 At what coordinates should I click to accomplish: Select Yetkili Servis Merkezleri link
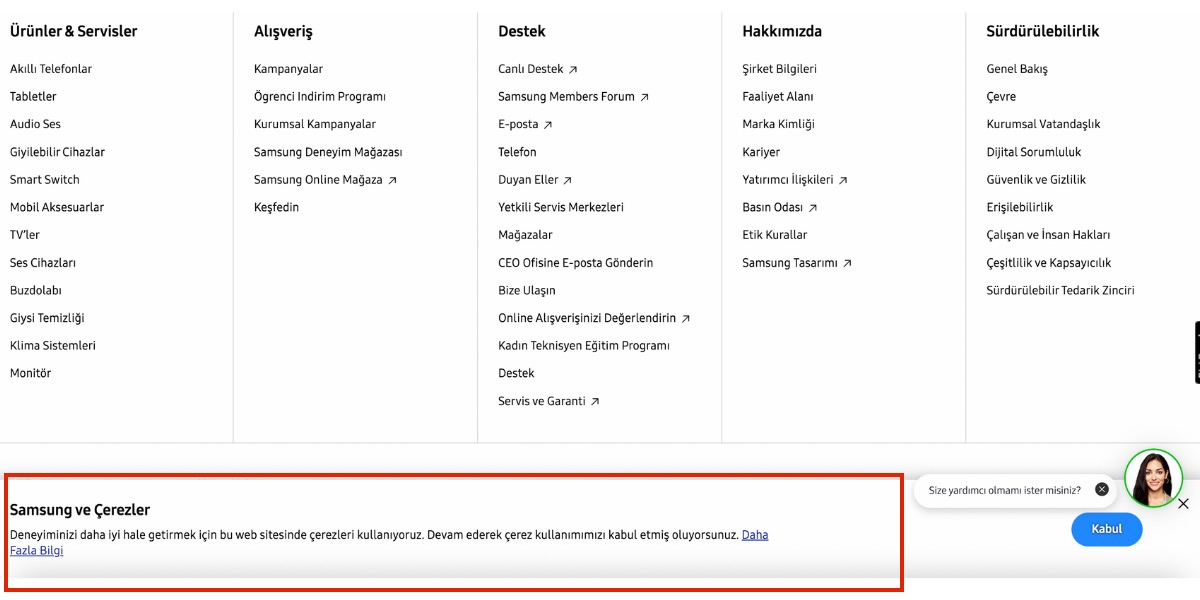(560, 207)
